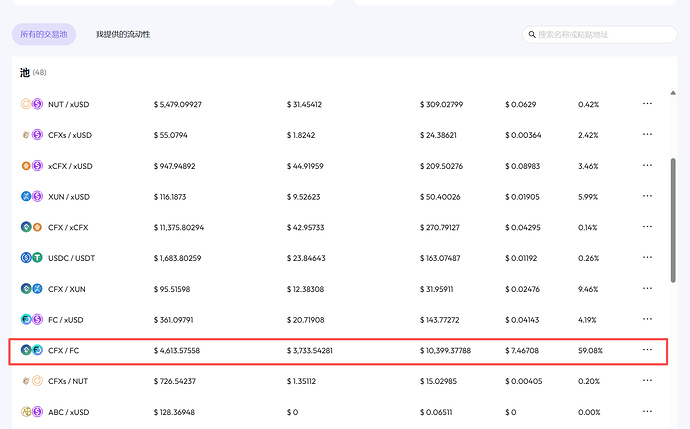The width and height of the screenshot is (690, 429).
Task: Open three-dot menu for XUN / xUSD row
Action: click(x=647, y=196)
